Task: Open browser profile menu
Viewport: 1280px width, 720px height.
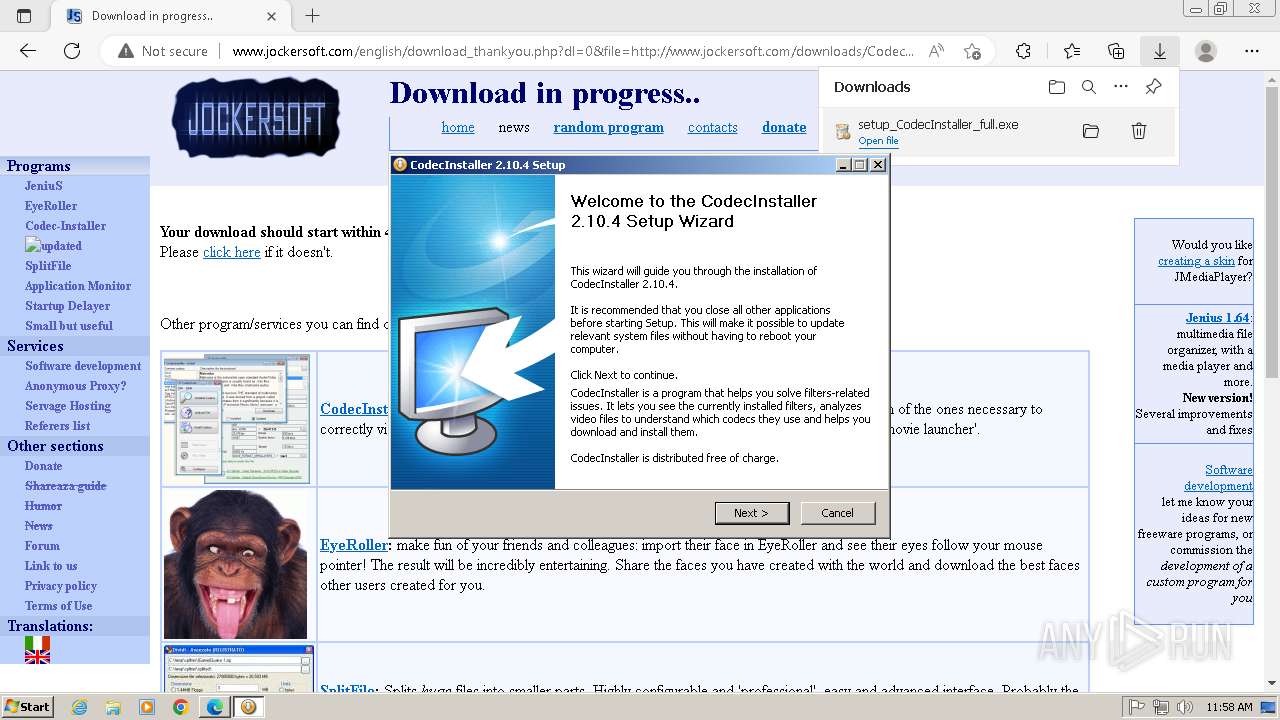Action: point(1206,51)
